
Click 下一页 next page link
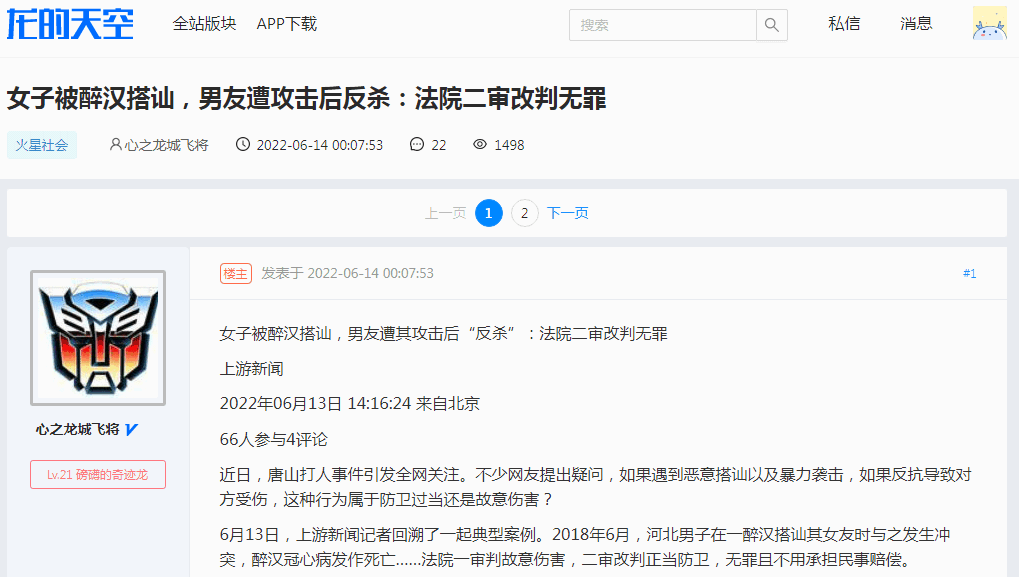tap(567, 213)
